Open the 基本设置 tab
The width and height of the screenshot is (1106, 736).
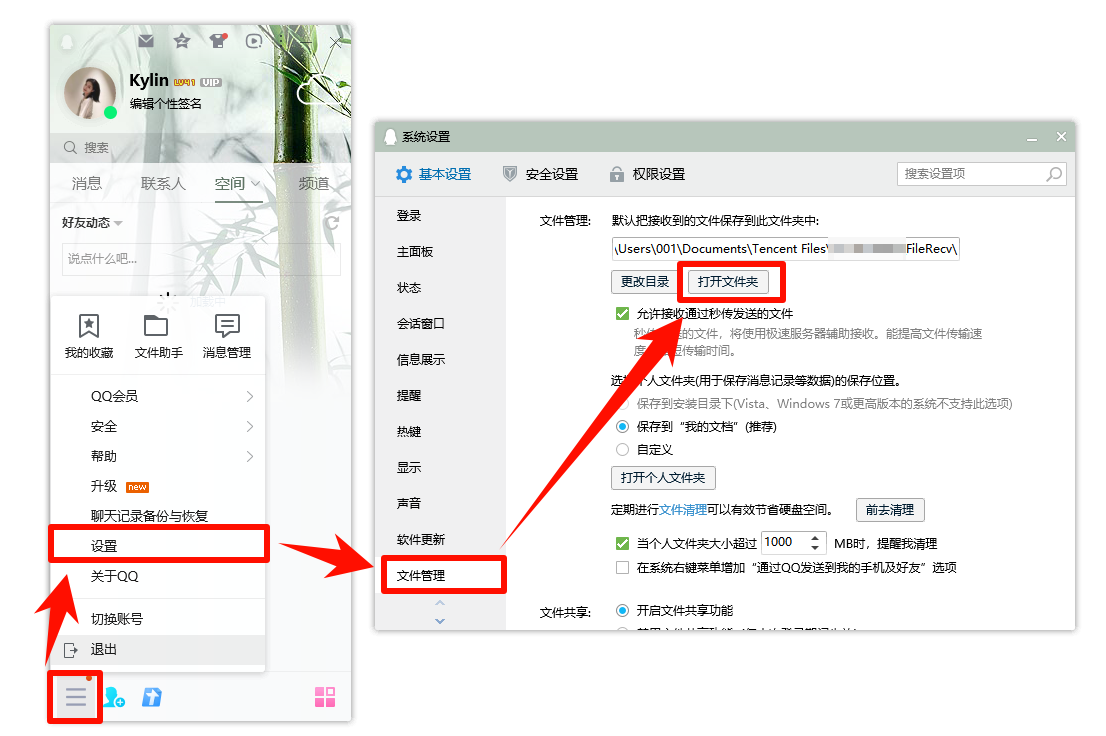click(433, 174)
